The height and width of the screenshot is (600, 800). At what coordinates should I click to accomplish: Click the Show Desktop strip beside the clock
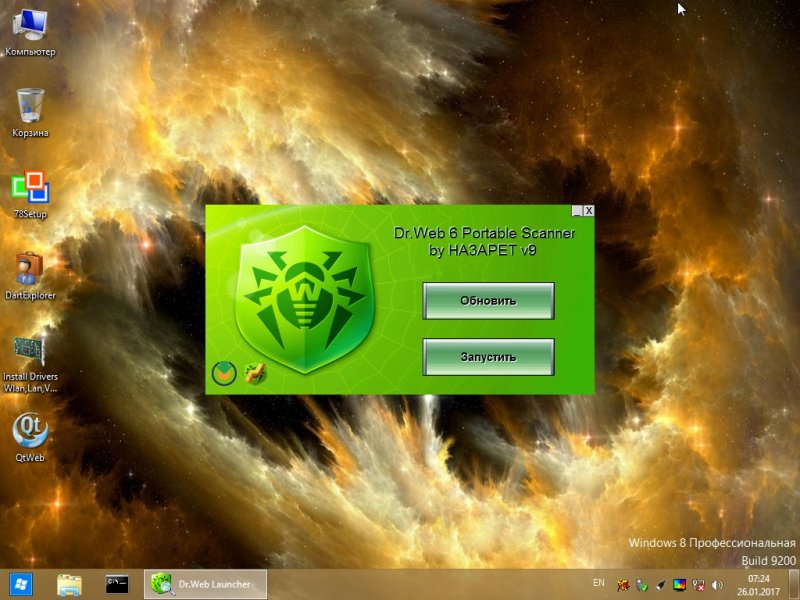794,585
